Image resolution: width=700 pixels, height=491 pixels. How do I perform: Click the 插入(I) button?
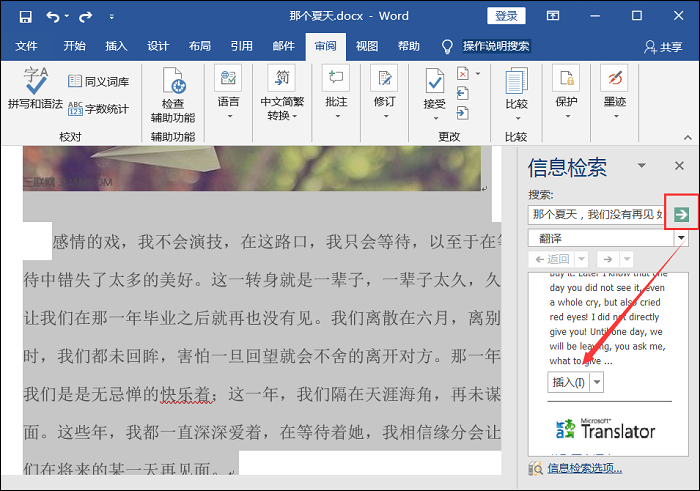569,382
